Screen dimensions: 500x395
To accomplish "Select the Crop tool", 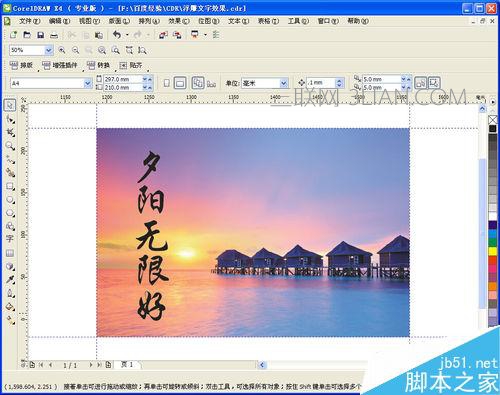I will (x=10, y=132).
